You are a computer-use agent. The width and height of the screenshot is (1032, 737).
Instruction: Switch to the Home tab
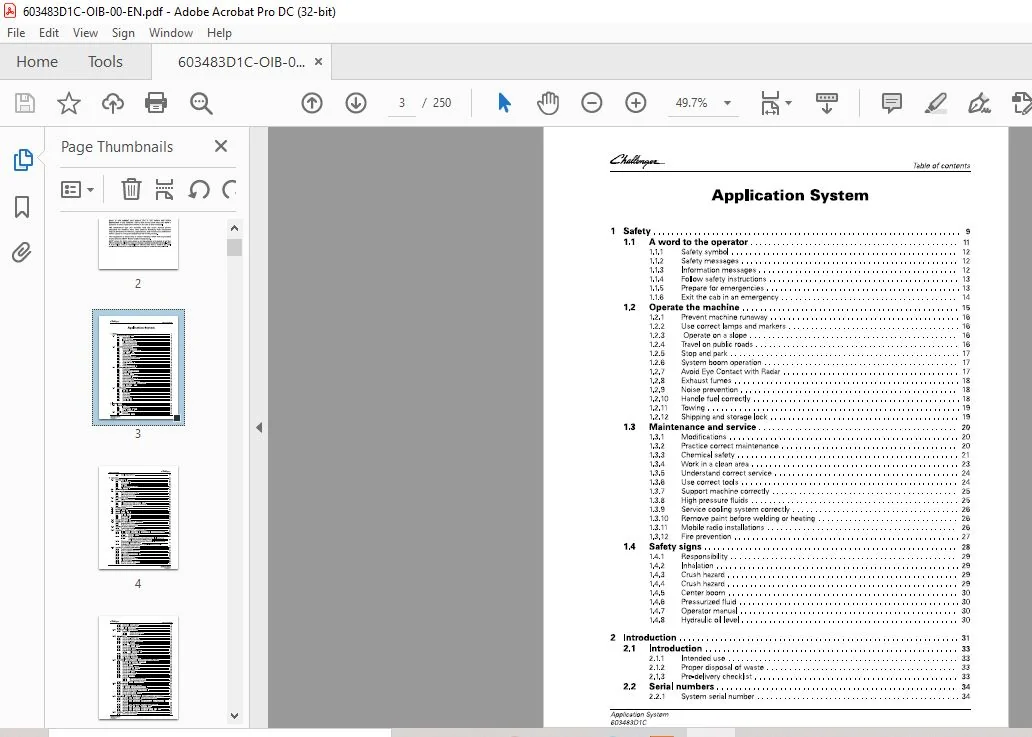point(37,62)
